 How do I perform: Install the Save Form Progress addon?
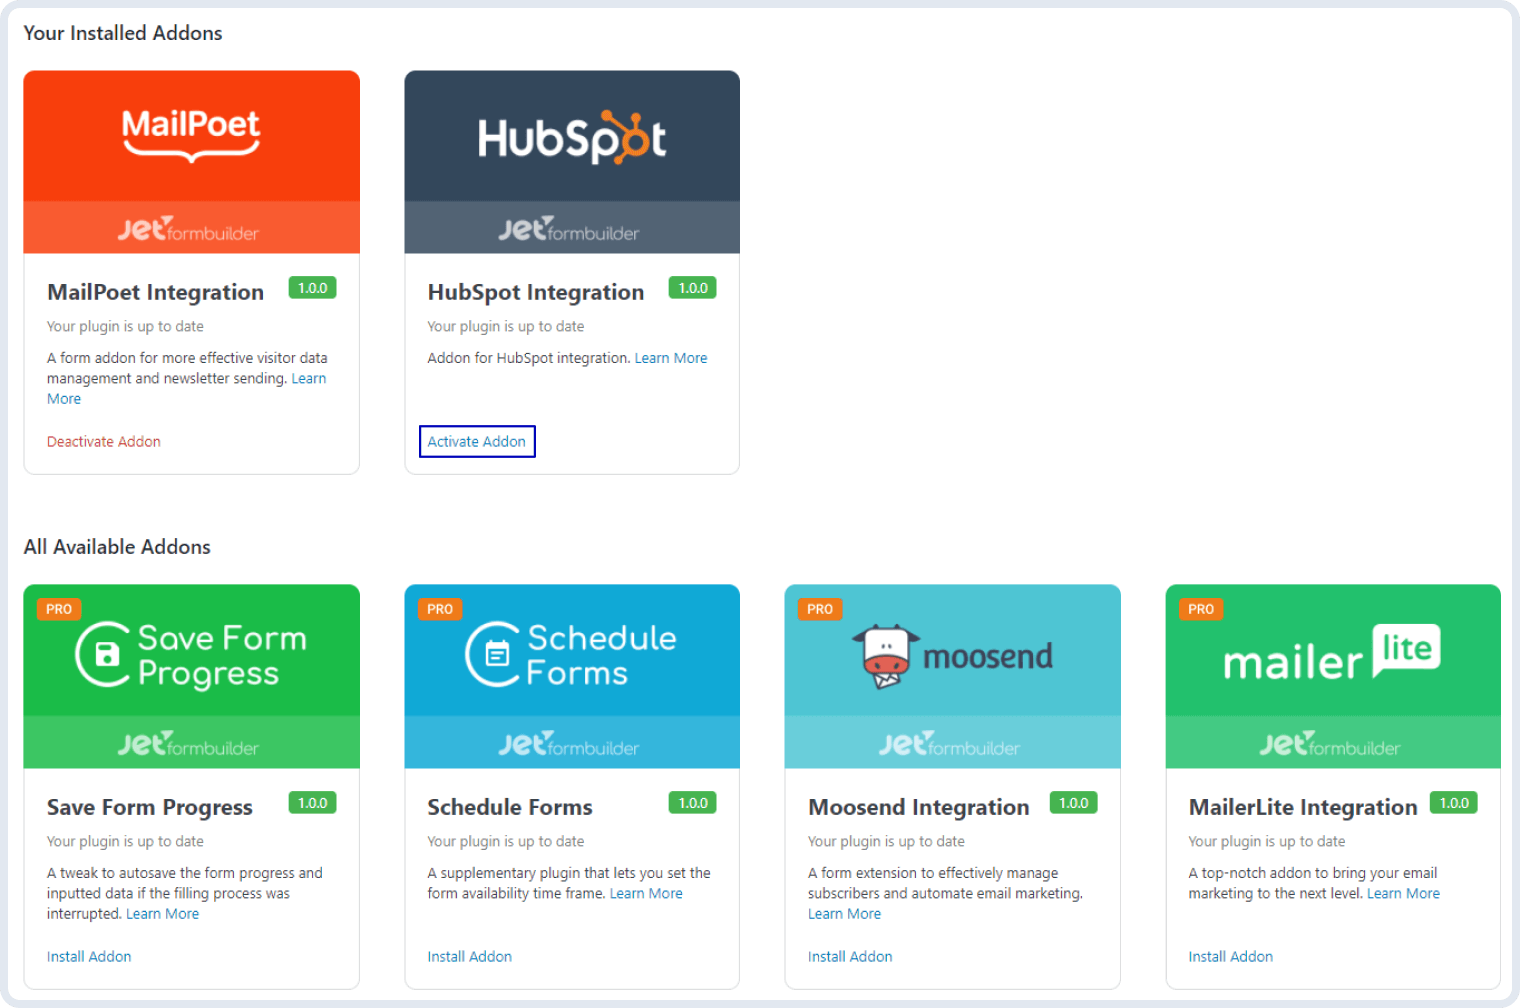[89, 956]
